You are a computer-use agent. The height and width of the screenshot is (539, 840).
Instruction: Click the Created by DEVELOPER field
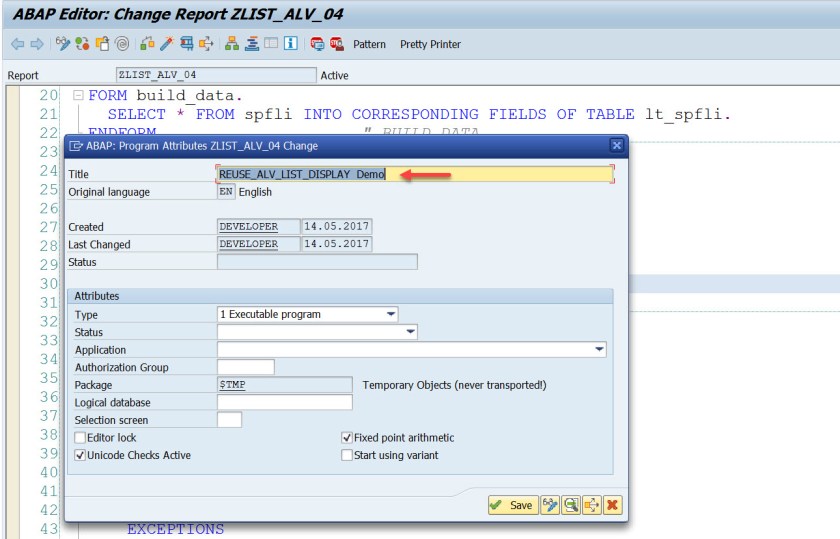click(259, 227)
